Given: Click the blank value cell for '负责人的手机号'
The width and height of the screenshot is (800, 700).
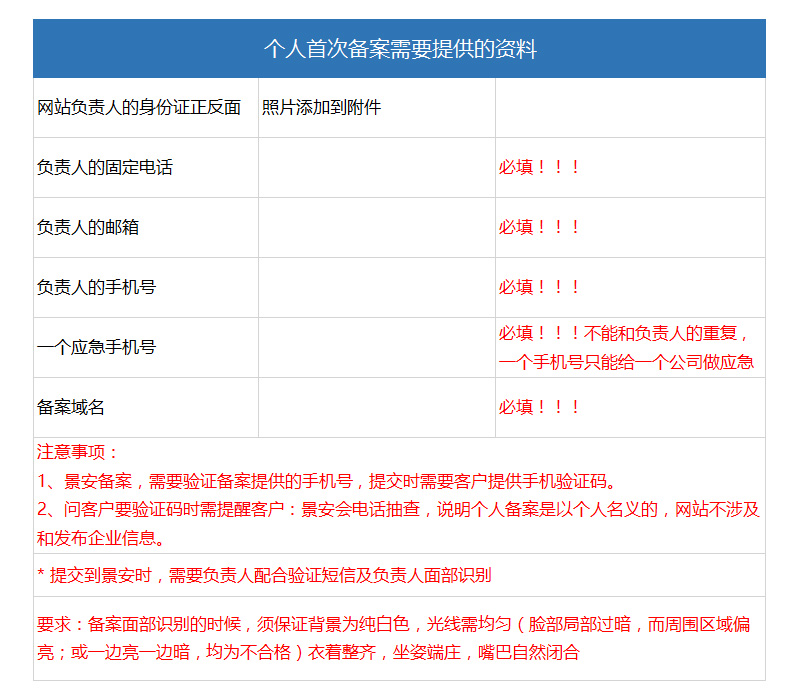Looking at the screenshot, I should click(x=377, y=288).
